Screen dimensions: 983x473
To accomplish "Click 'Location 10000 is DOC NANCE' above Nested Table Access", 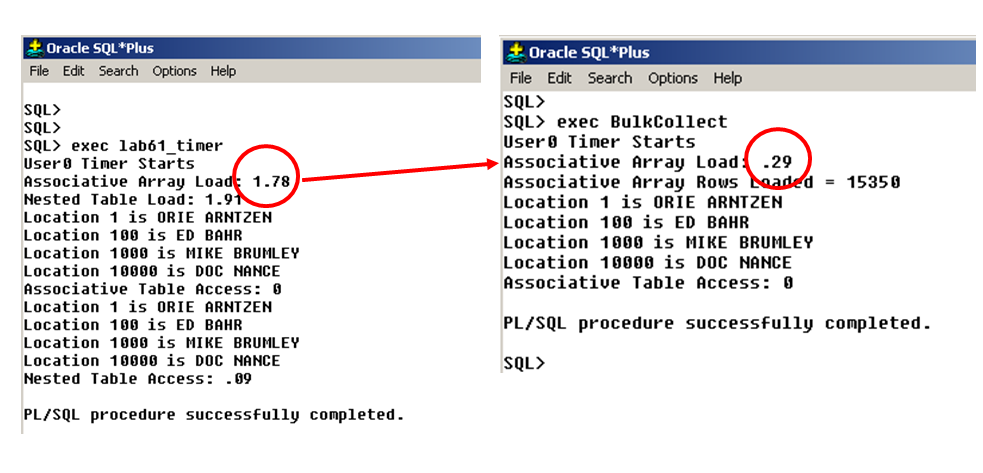I will coord(152,361).
